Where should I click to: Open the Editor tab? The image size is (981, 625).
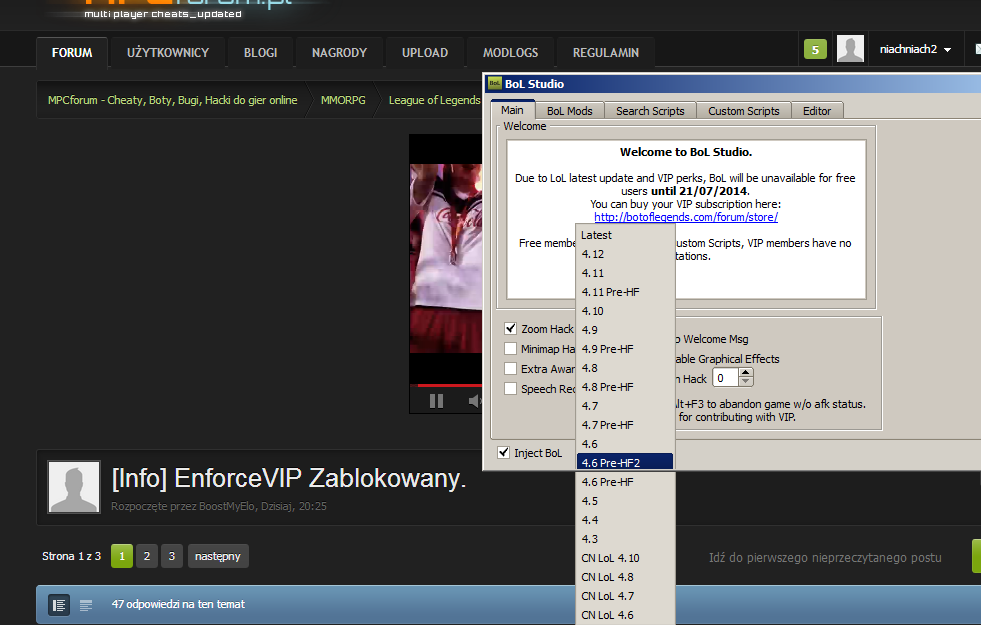tap(816, 111)
